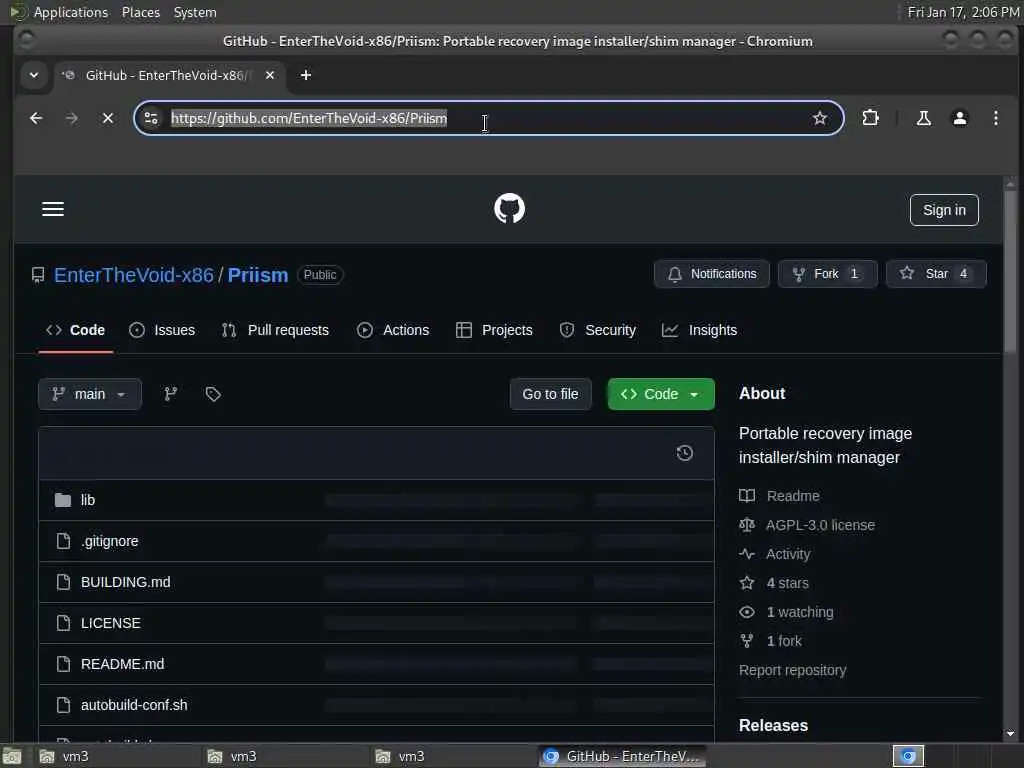Stop loading the page with X button

coord(108,118)
